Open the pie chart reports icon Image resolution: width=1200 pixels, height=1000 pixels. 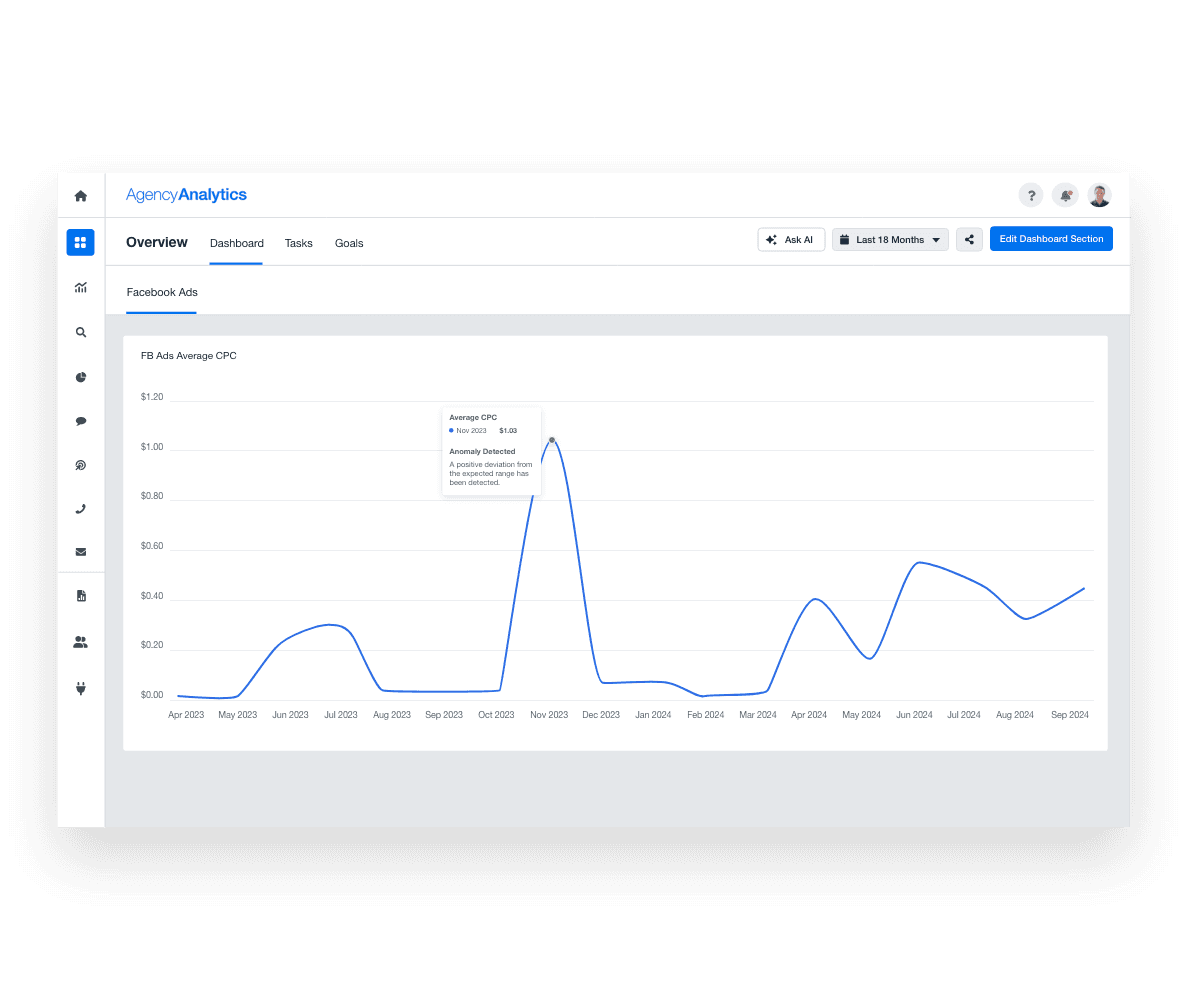[80, 377]
